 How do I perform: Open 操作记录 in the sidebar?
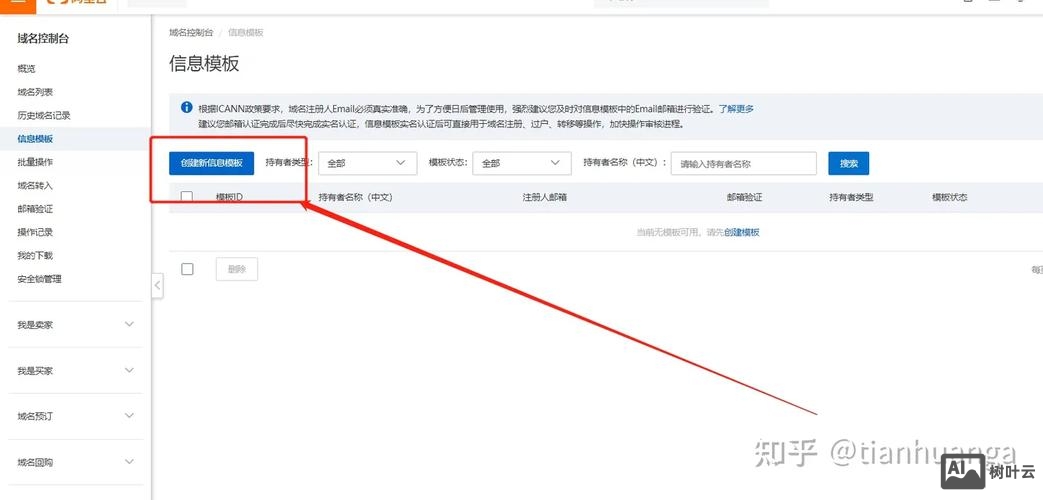click(x=35, y=232)
